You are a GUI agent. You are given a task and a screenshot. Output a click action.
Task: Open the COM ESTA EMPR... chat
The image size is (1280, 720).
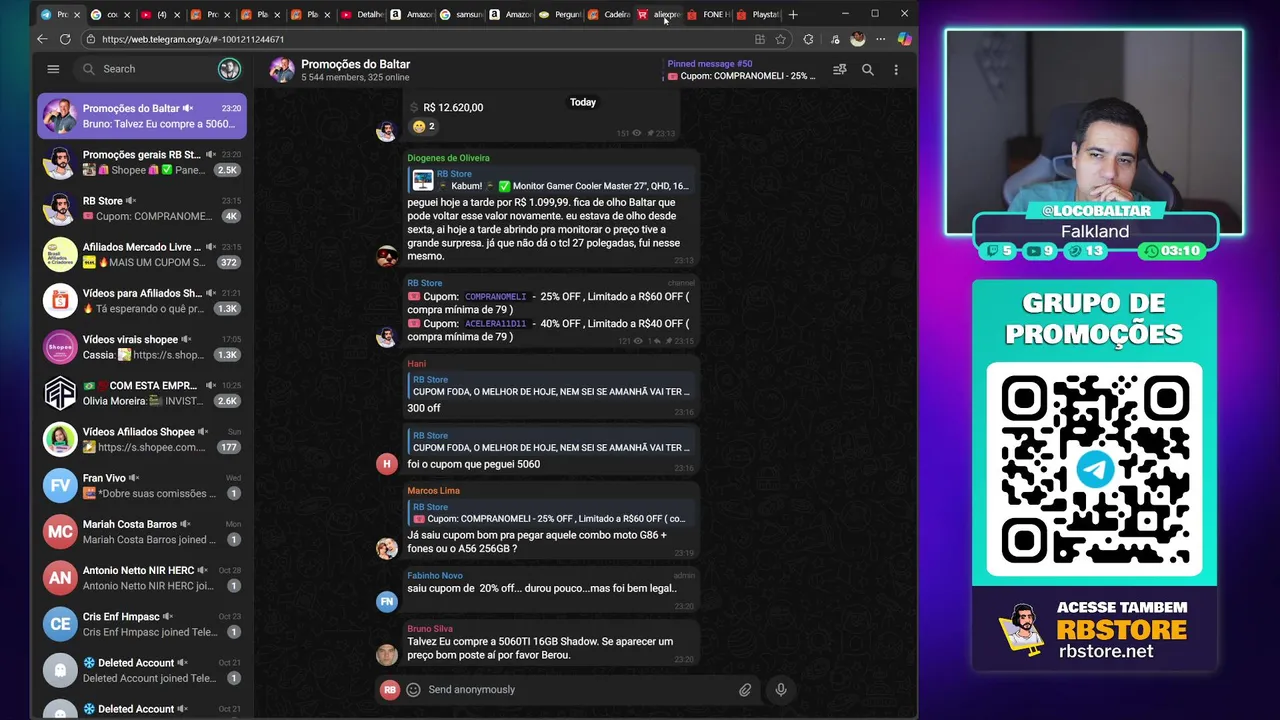coord(142,393)
